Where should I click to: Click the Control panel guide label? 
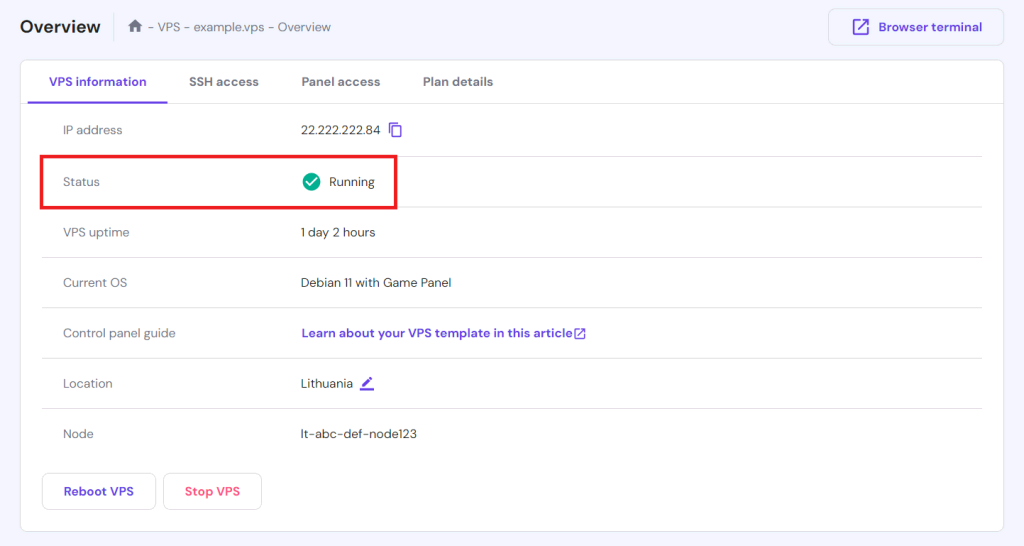(119, 333)
